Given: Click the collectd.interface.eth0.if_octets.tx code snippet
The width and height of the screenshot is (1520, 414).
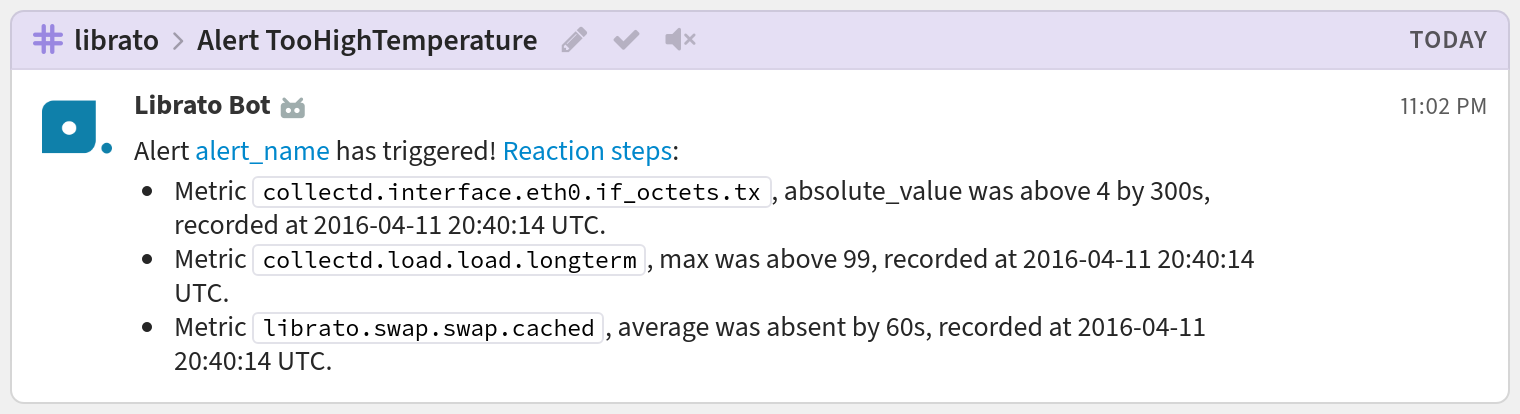Looking at the screenshot, I should pos(511,192).
